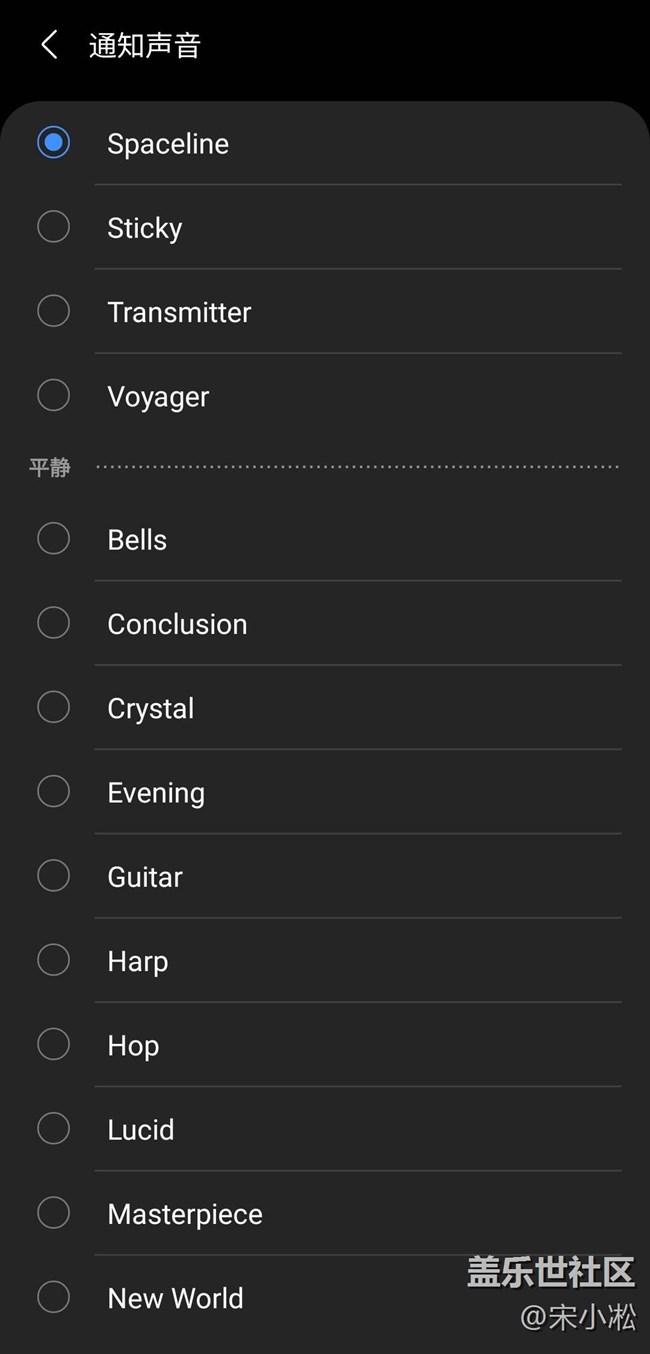Pick the Lucid radio button

[53, 1129]
